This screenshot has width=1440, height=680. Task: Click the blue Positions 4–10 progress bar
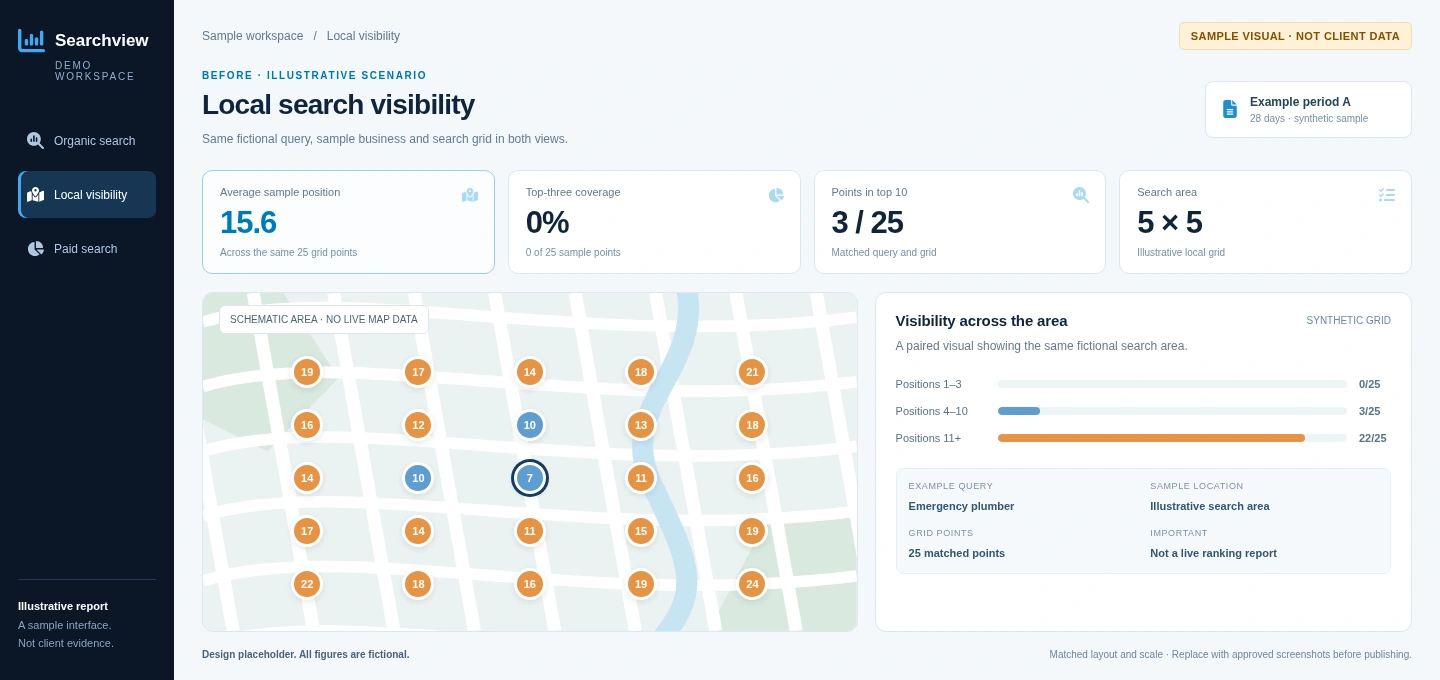tap(1019, 411)
